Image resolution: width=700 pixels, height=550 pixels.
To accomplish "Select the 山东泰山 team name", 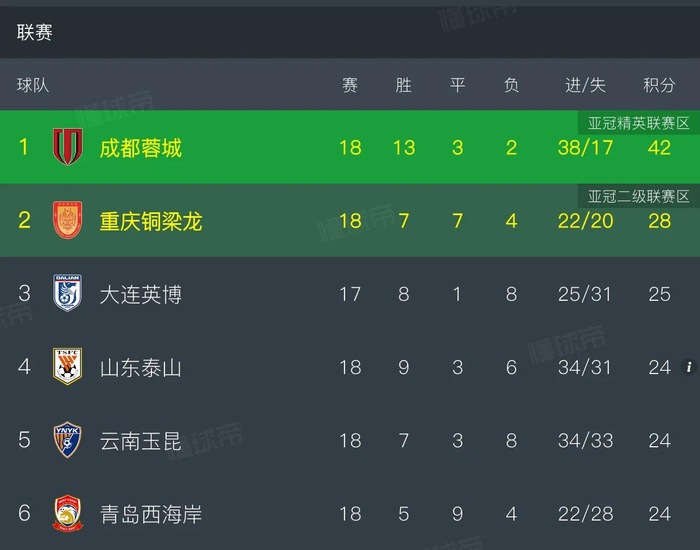I will tap(141, 367).
